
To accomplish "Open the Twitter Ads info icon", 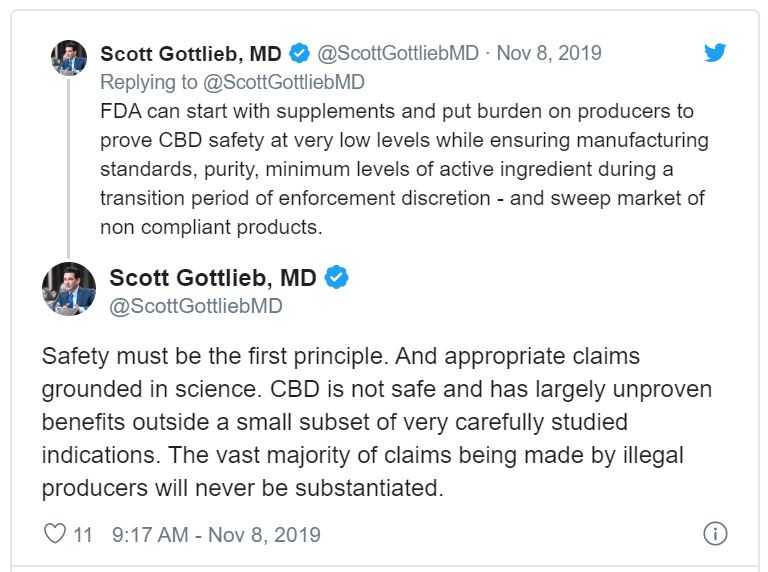I will pyautogui.click(x=715, y=533).
